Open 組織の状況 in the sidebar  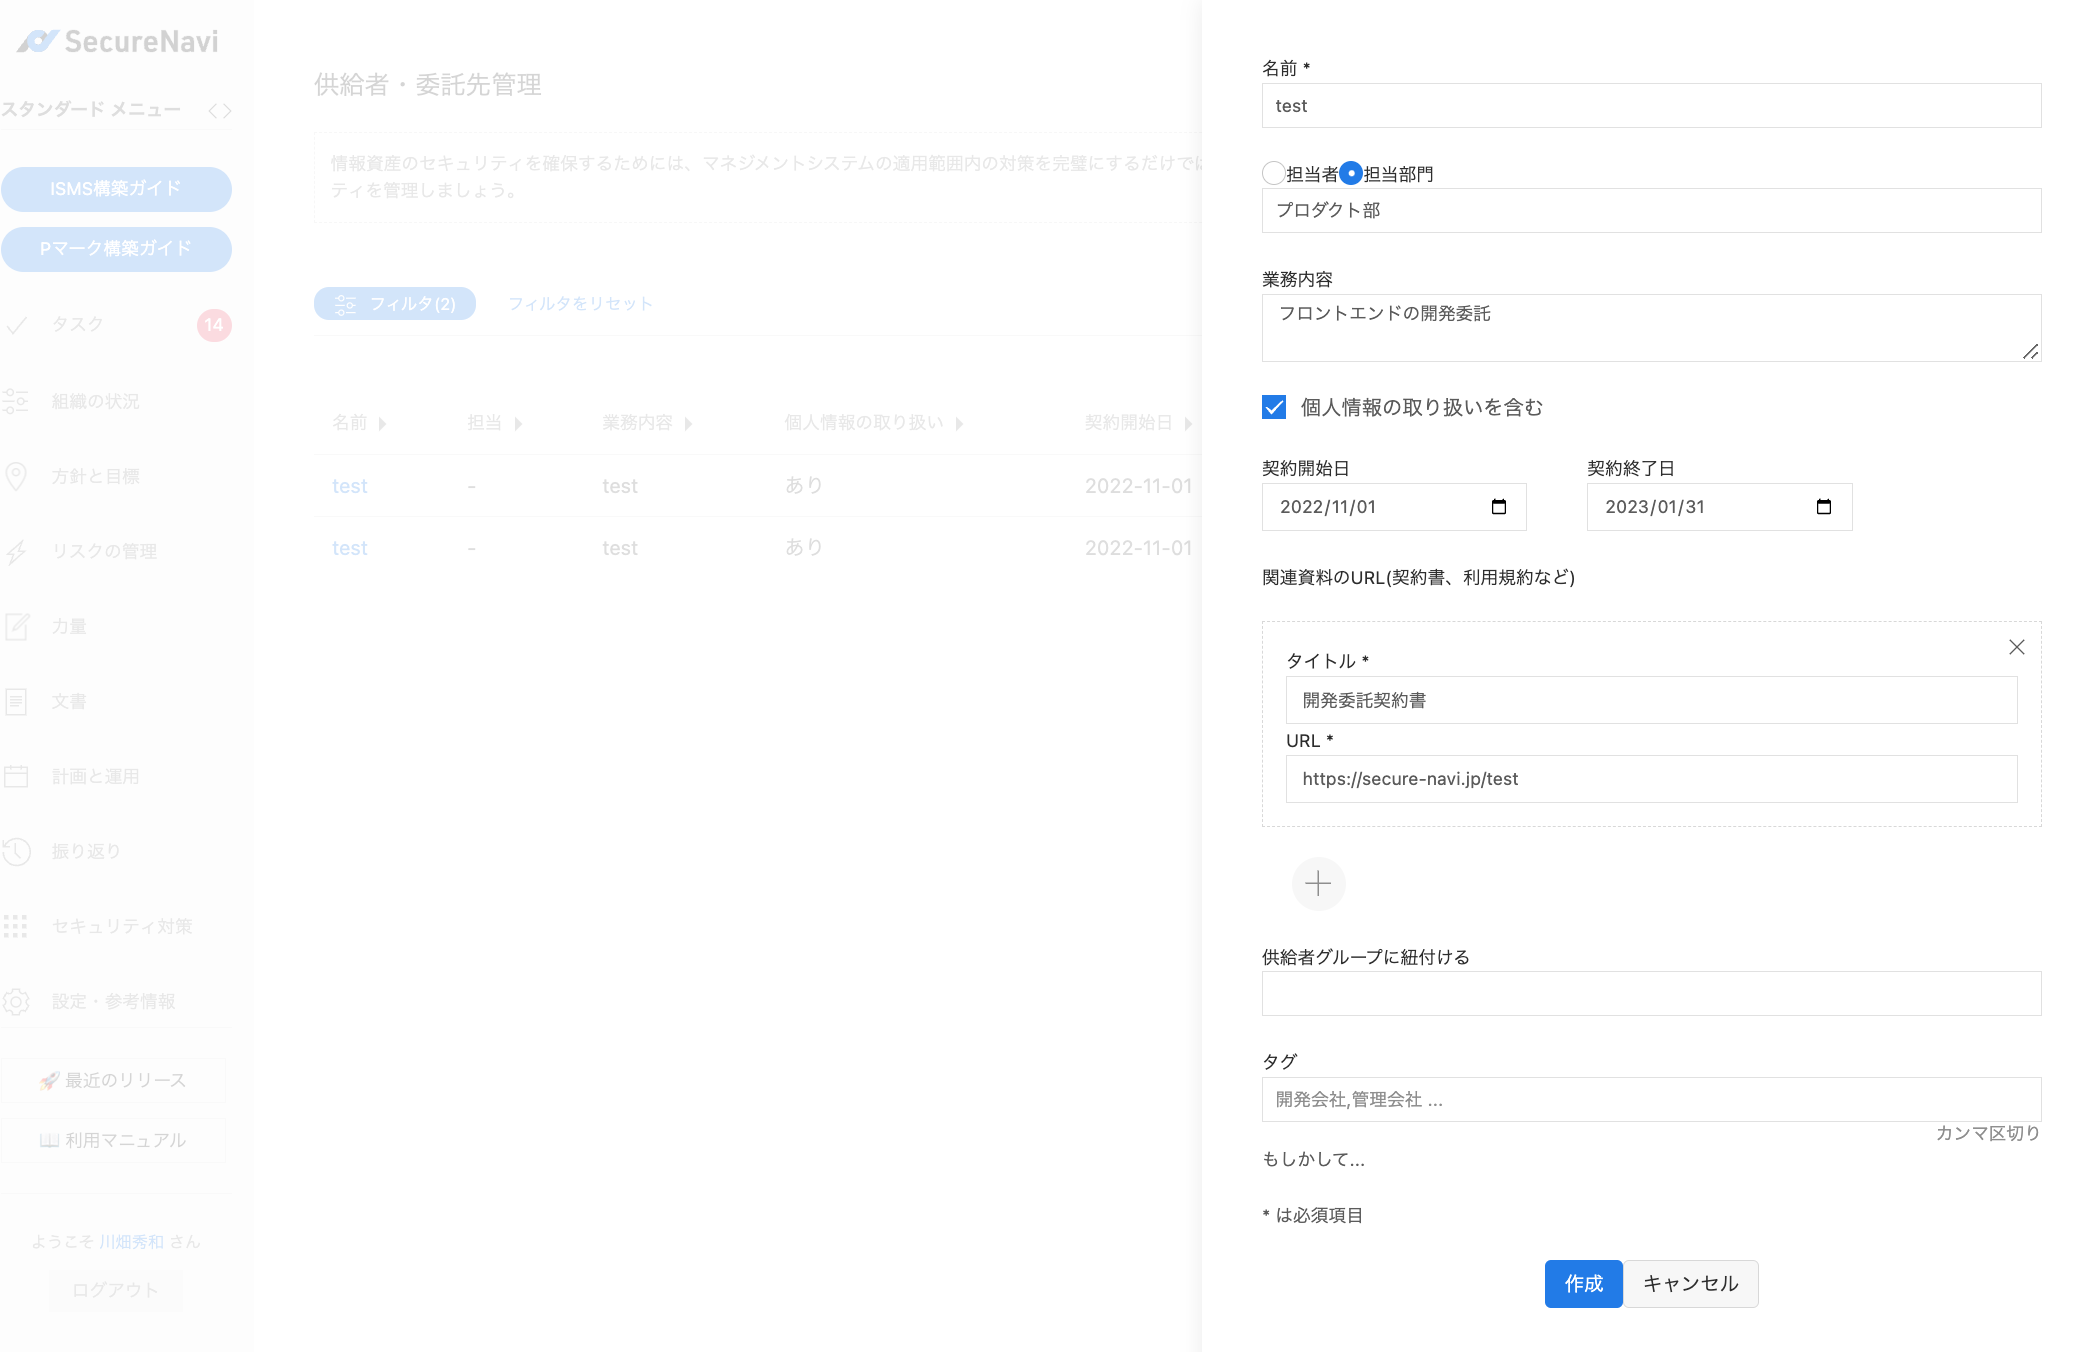(x=96, y=401)
